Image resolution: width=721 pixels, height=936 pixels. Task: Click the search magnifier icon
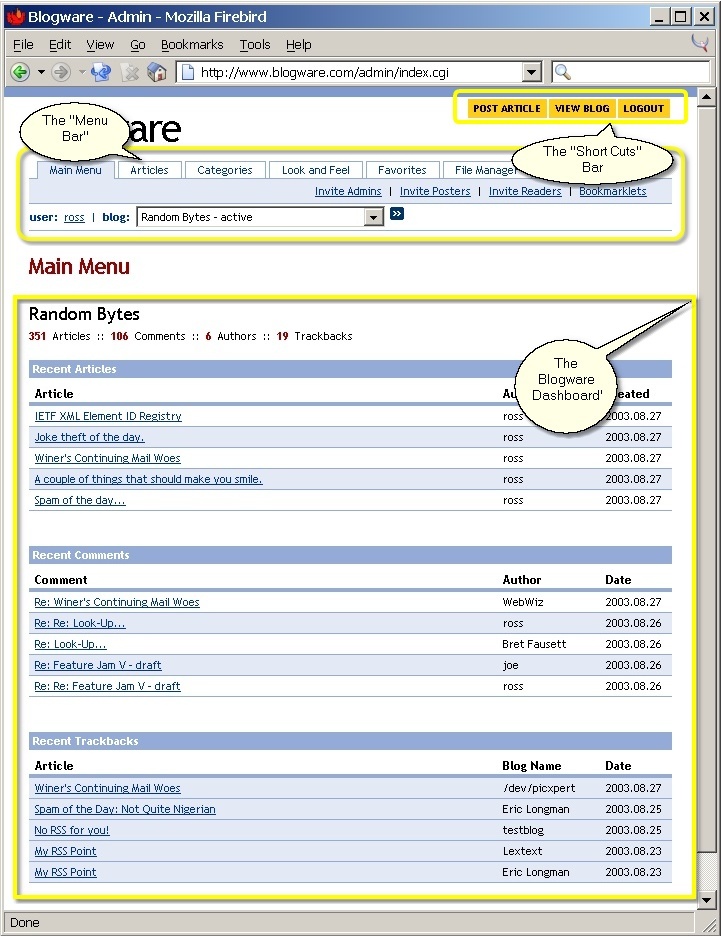coord(562,72)
